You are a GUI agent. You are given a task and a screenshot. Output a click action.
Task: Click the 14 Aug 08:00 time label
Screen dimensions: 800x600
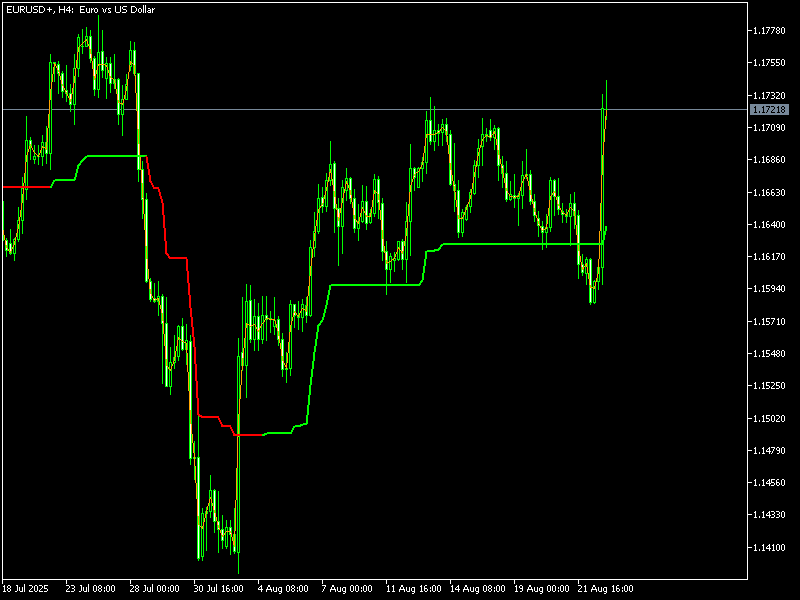[478, 589]
